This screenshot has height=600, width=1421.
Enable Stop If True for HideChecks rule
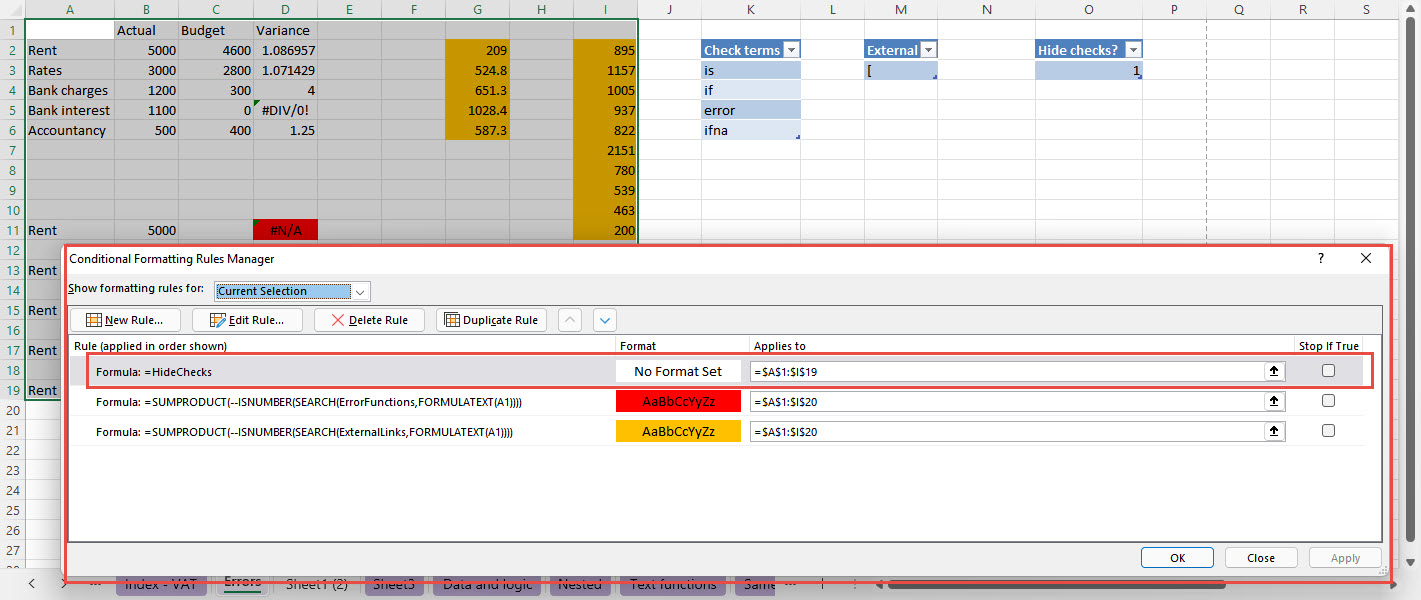tap(1328, 371)
